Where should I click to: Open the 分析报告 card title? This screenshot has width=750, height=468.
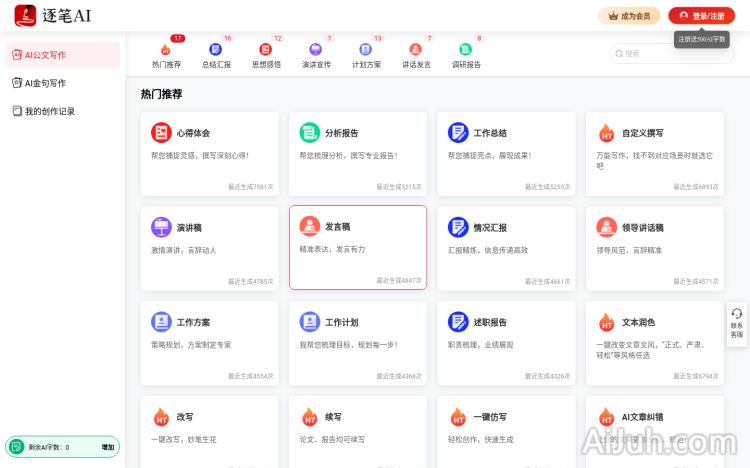point(342,133)
